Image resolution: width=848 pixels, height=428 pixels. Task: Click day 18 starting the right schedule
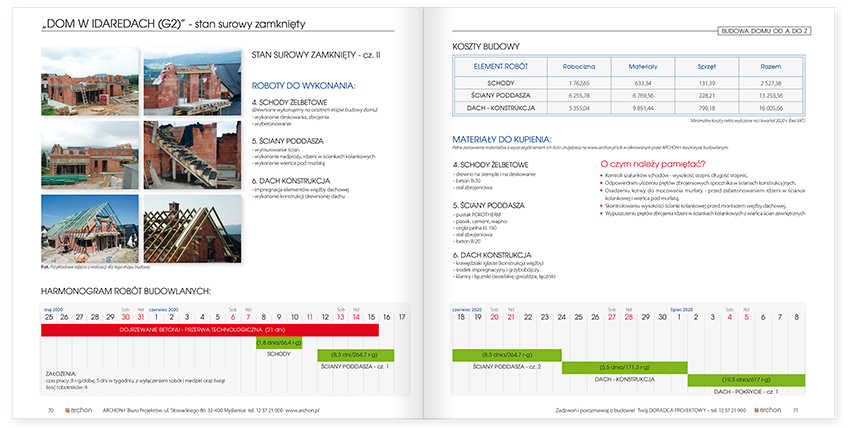(461, 317)
